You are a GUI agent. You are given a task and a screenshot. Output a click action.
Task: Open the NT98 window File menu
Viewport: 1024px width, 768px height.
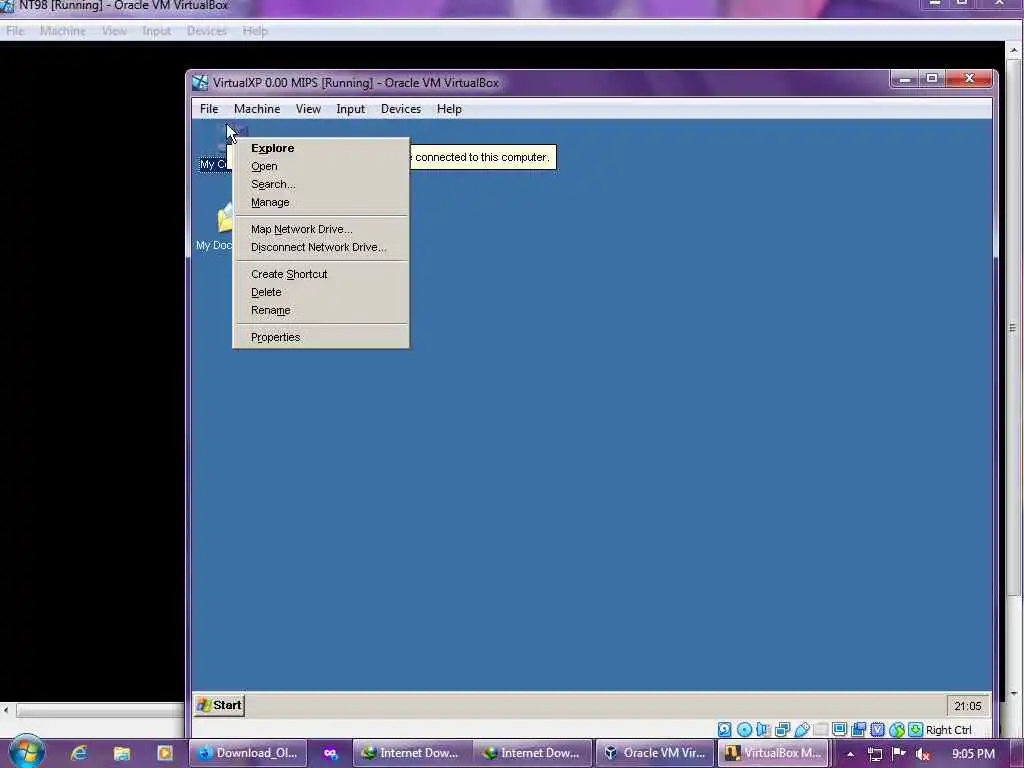pyautogui.click(x=15, y=31)
